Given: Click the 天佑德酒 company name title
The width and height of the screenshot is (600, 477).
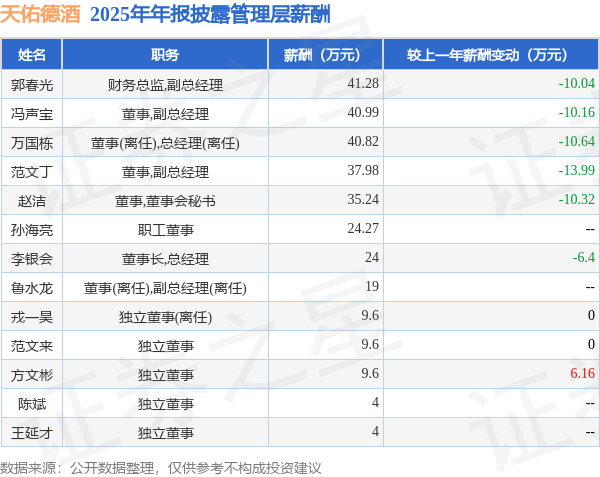Looking at the screenshot, I should [40, 14].
